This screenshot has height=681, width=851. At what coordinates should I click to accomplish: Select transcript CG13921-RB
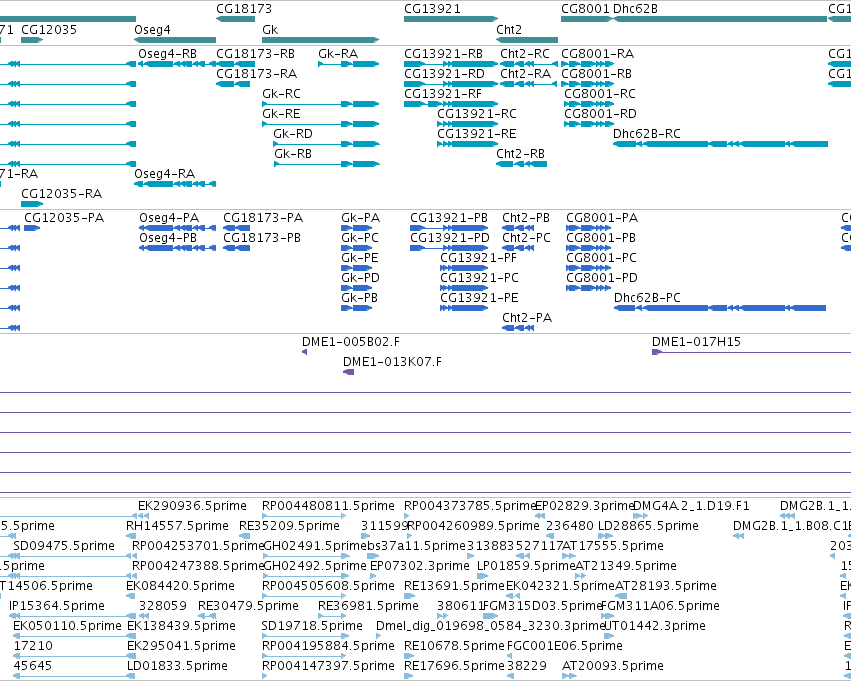pyautogui.click(x=451, y=64)
